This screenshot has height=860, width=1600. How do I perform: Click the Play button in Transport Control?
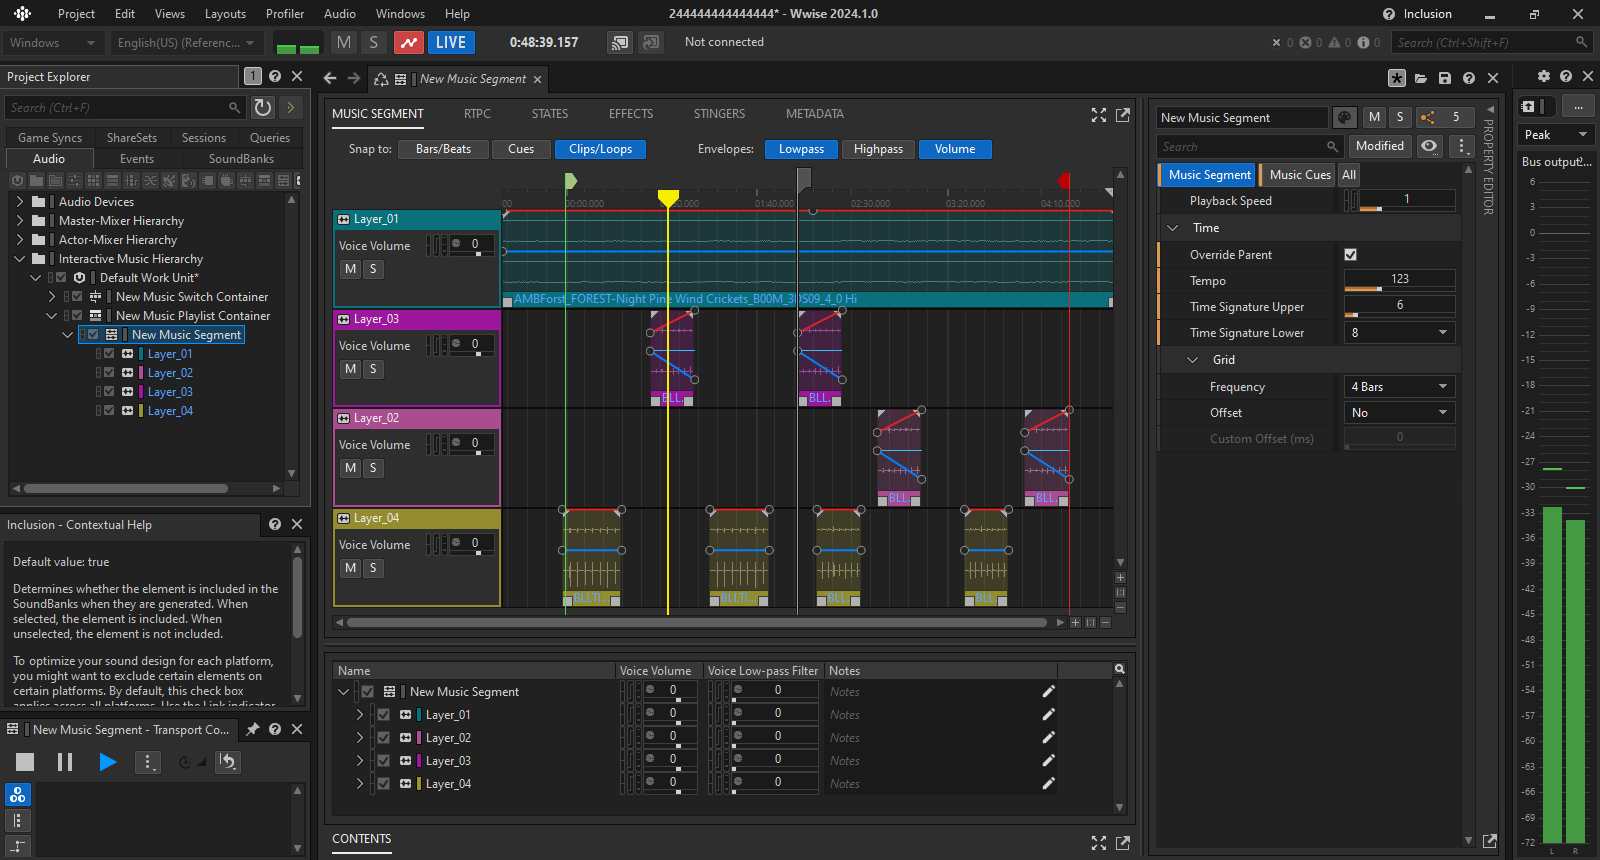tap(107, 762)
